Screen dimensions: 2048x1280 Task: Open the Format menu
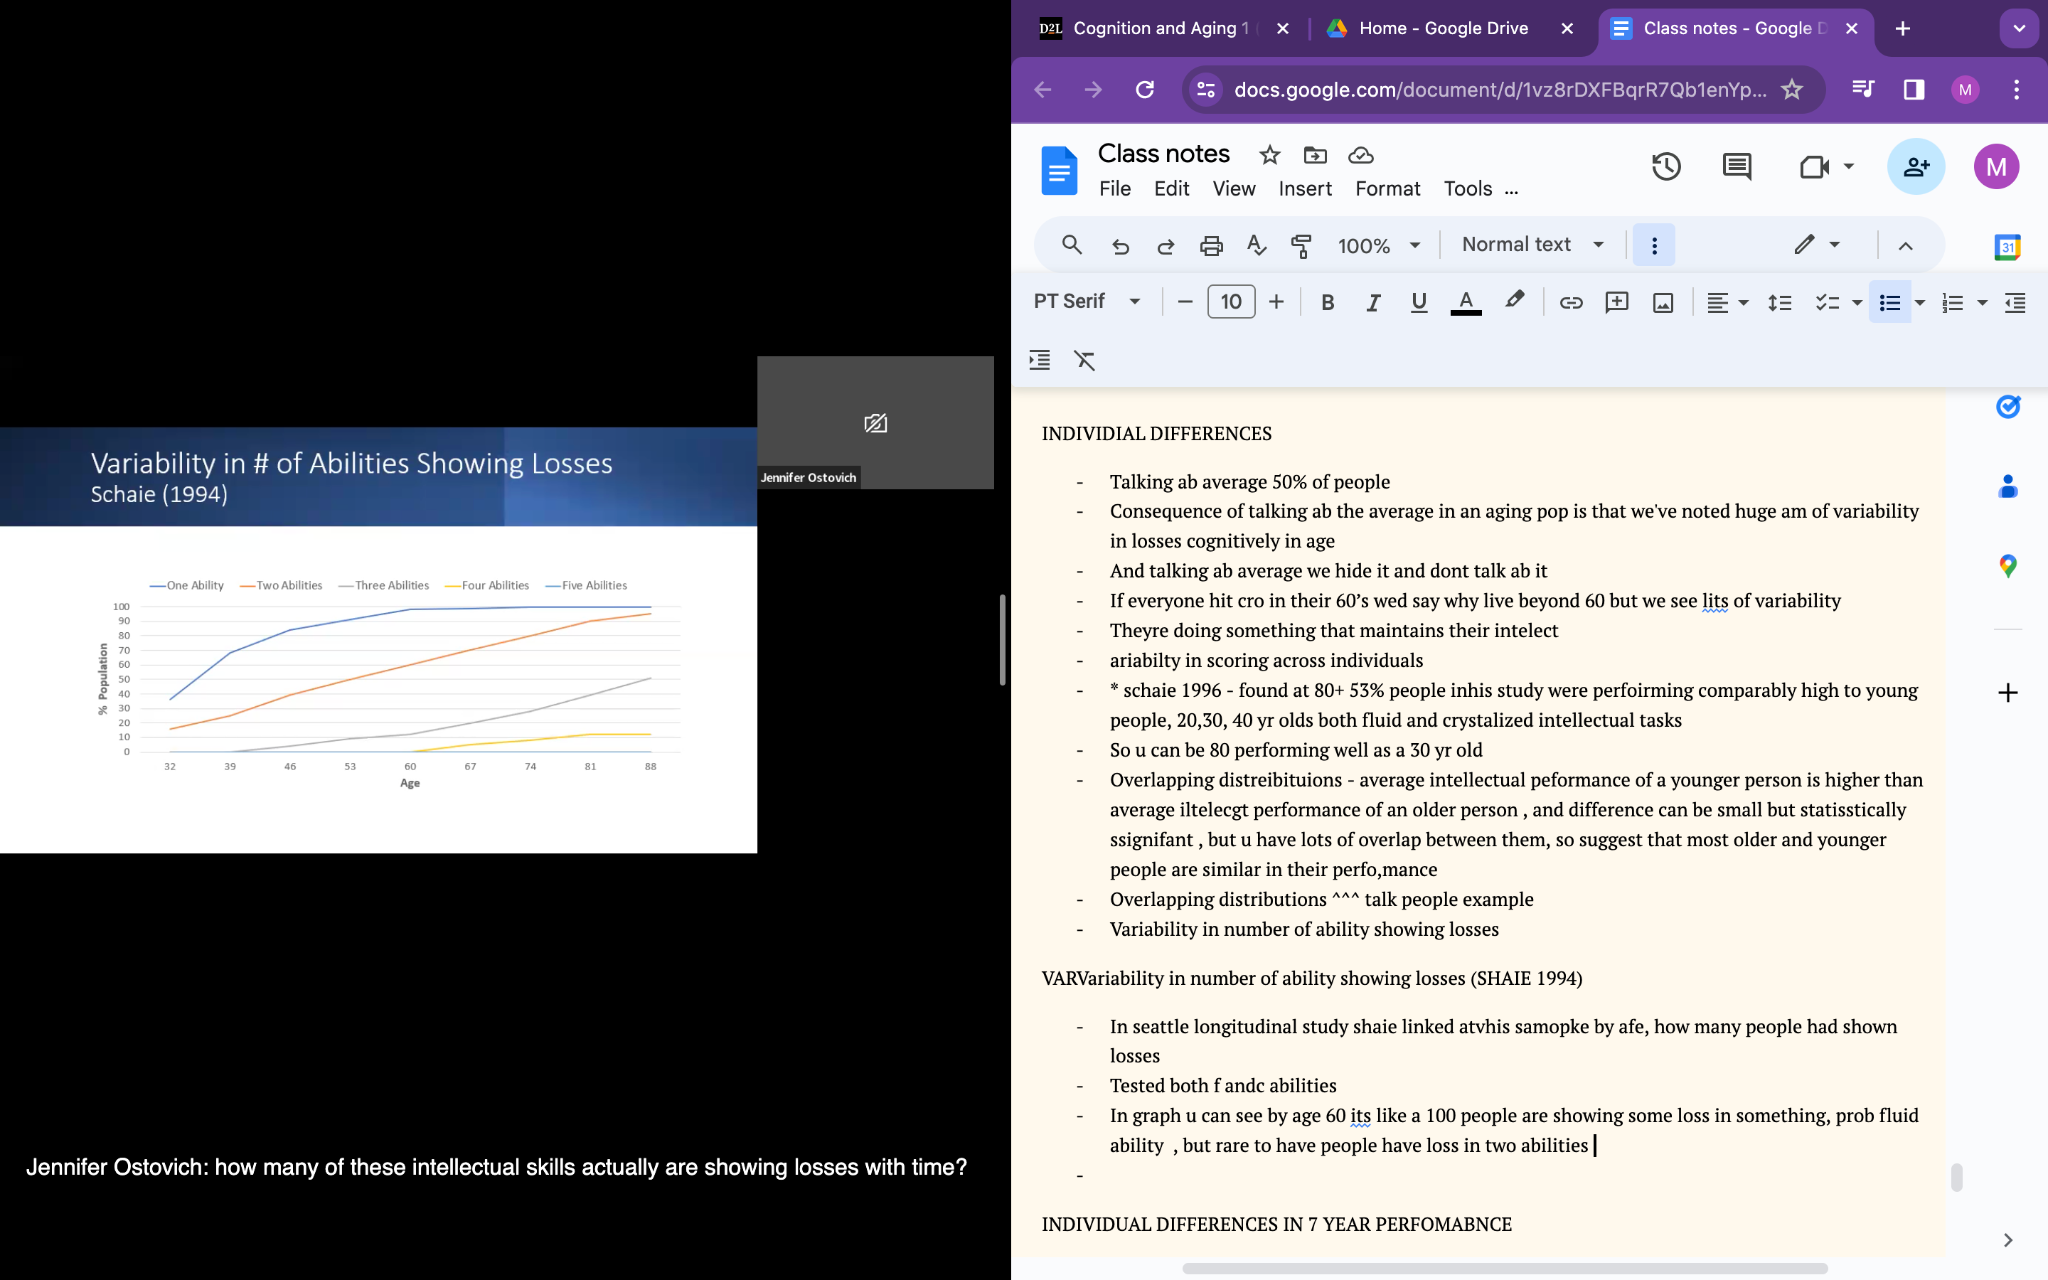[x=1387, y=189]
